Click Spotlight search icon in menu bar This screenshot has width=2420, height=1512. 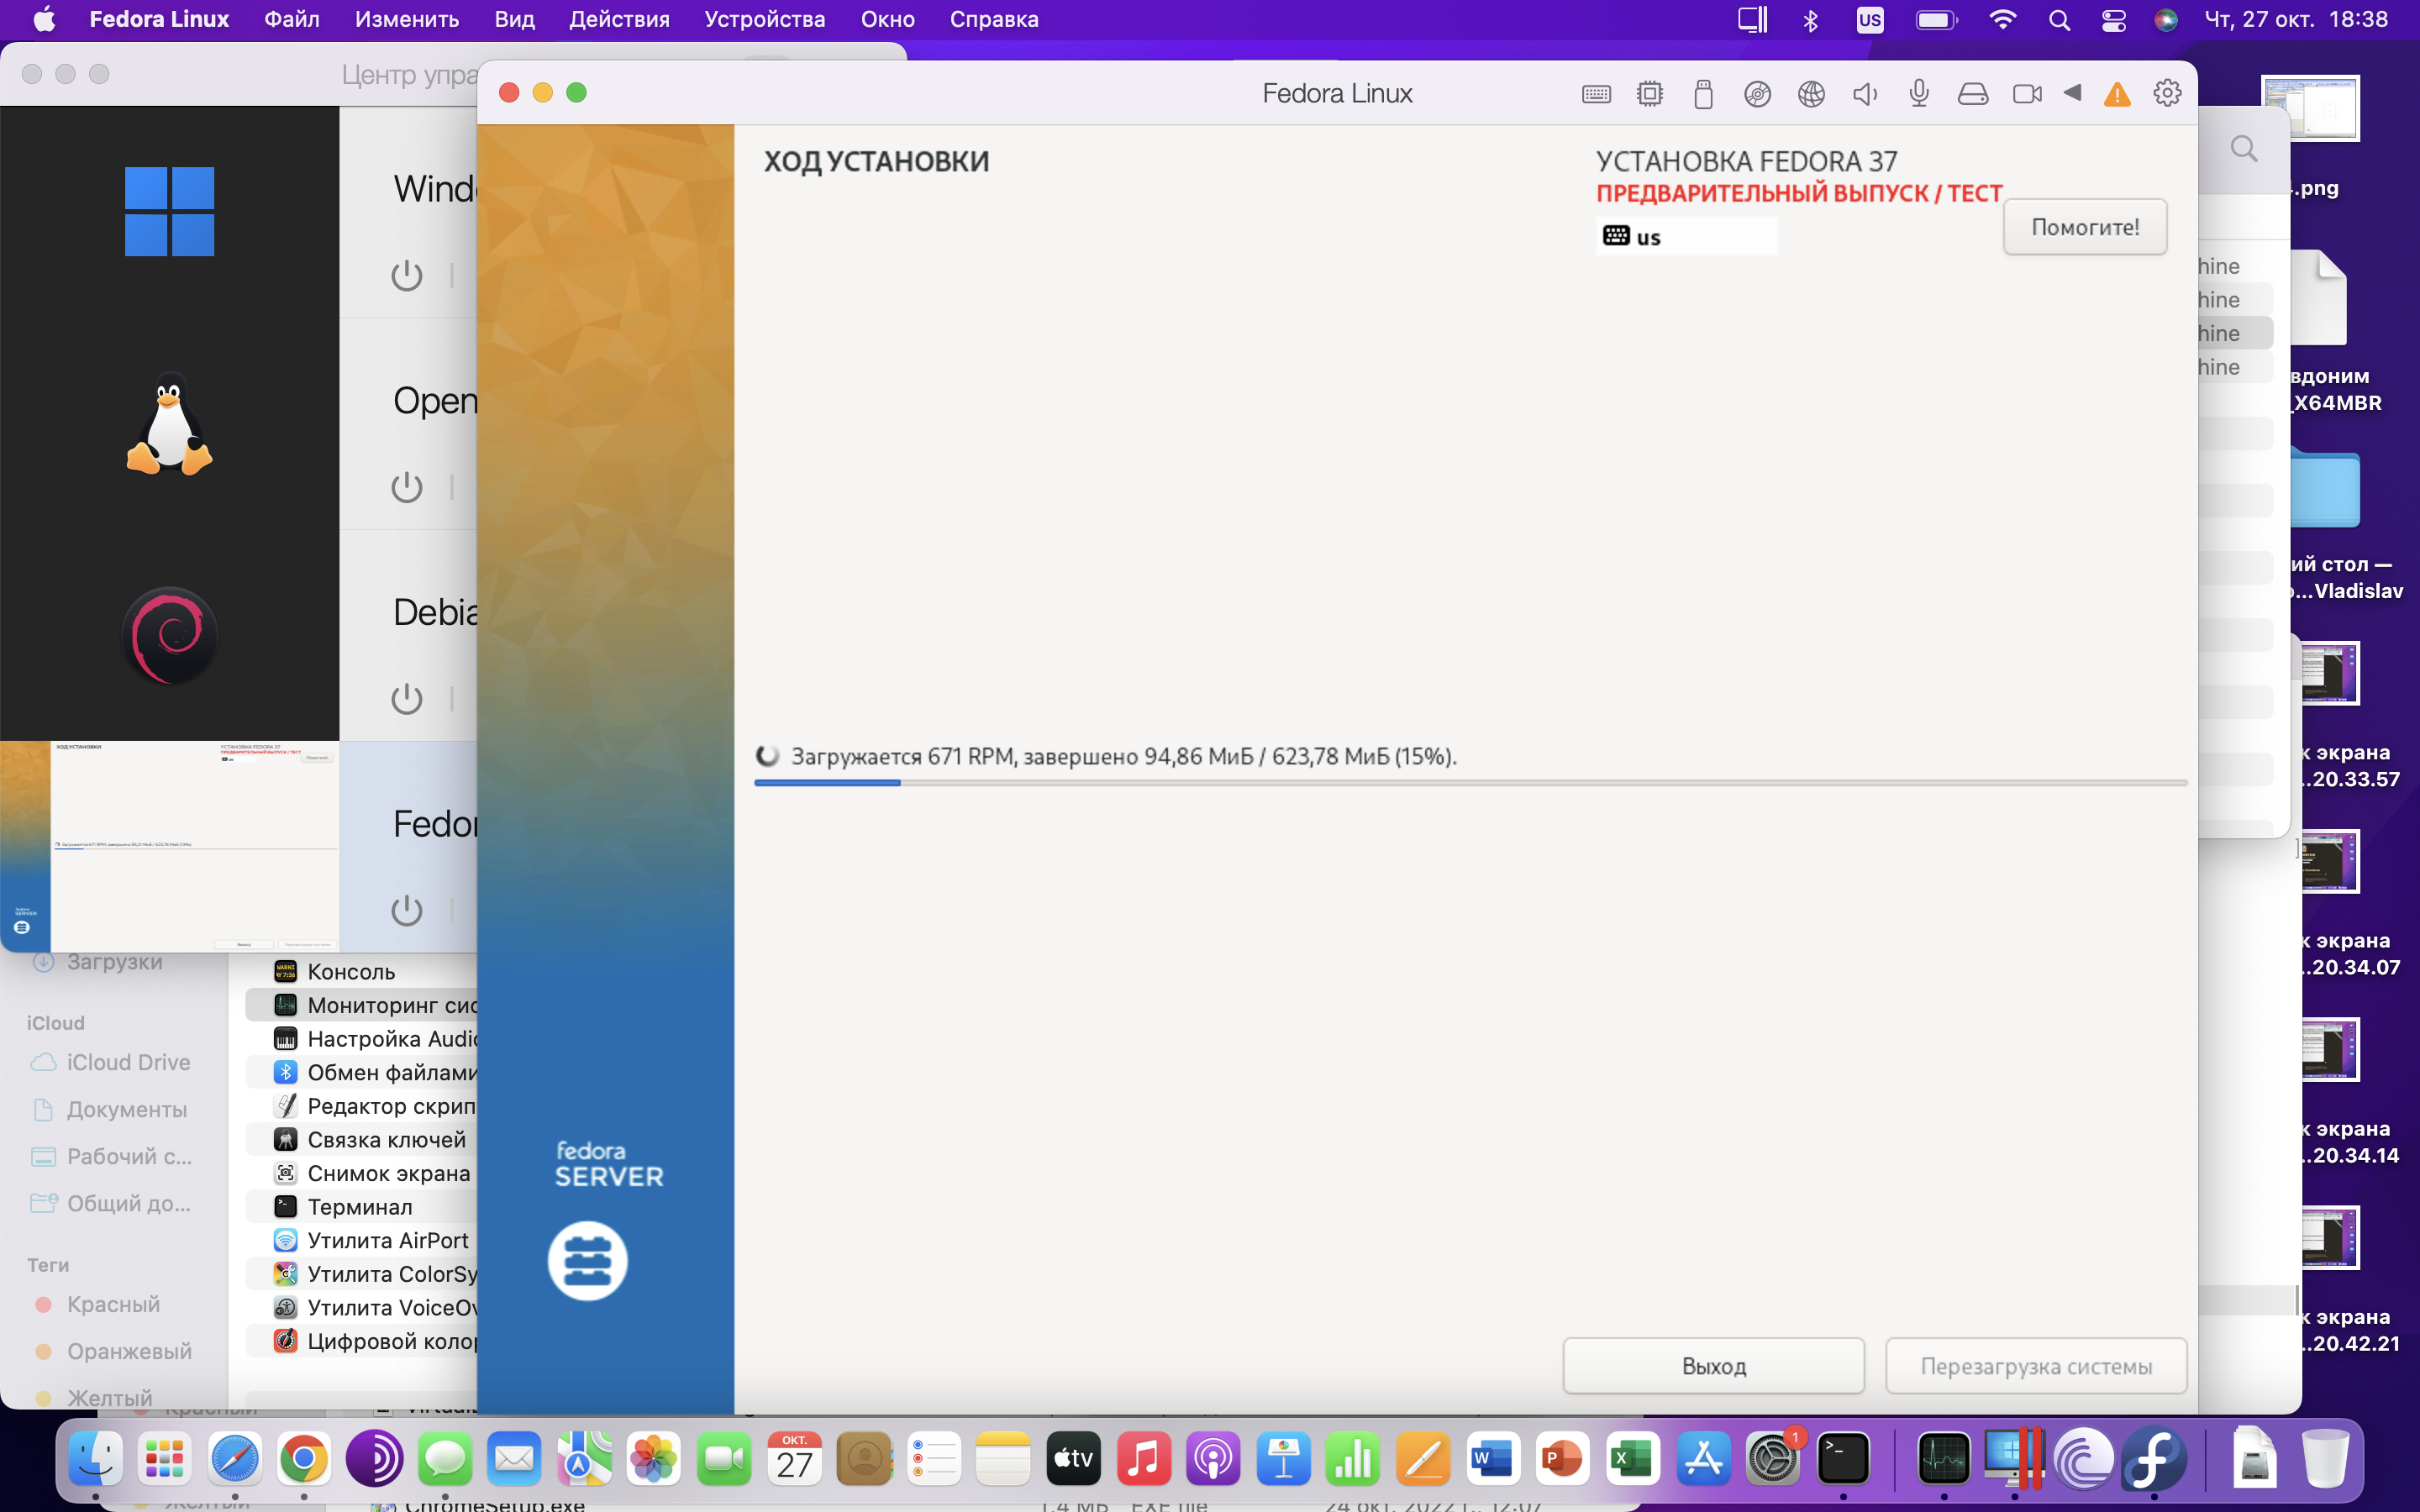click(2059, 20)
